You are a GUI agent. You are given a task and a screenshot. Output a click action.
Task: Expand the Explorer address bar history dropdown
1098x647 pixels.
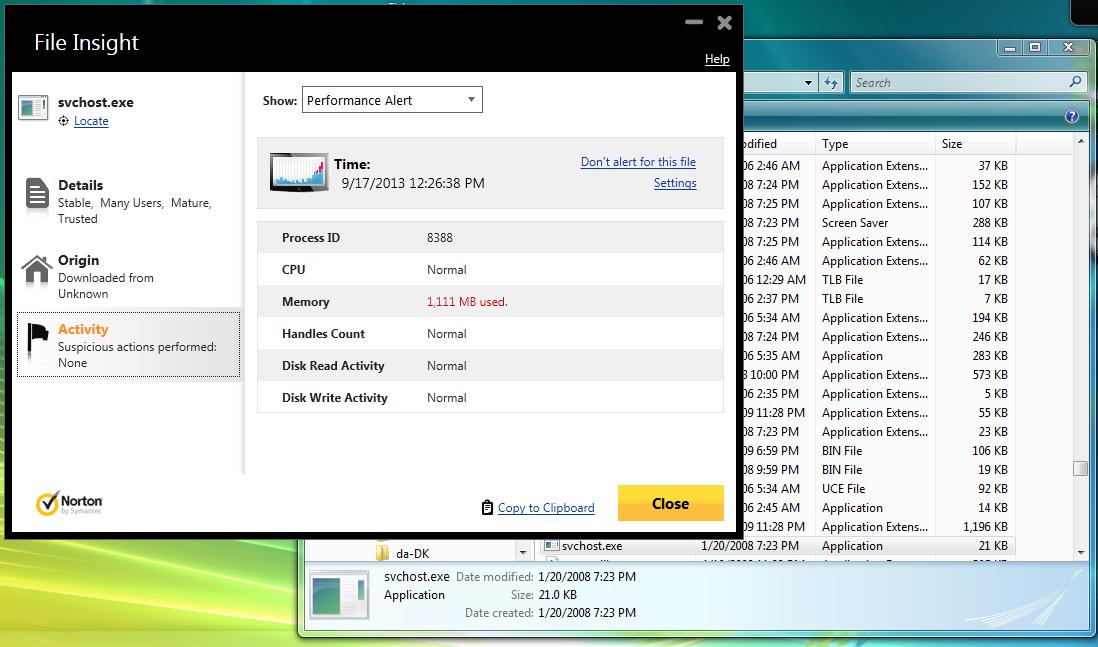coord(808,83)
